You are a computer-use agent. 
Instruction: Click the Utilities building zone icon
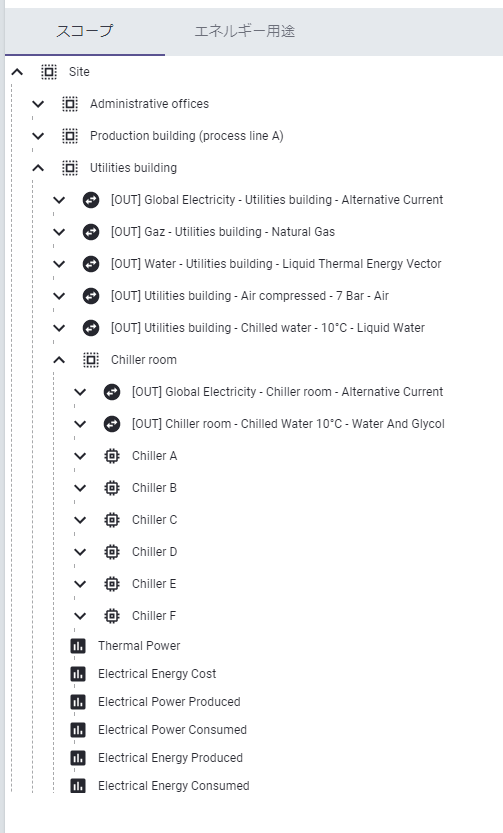70,168
